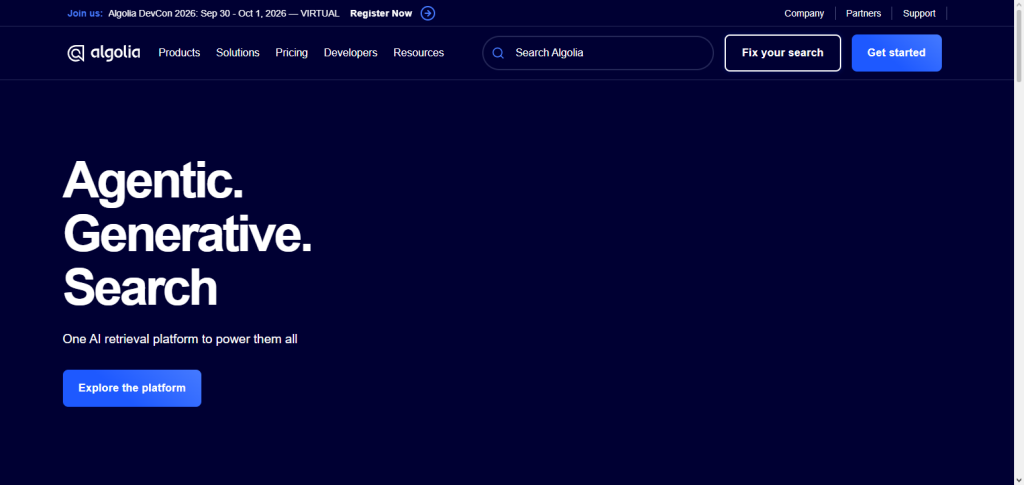This screenshot has height=485, width=1024.
Task: Open the Support link
Action: click(x=919, y=13)
